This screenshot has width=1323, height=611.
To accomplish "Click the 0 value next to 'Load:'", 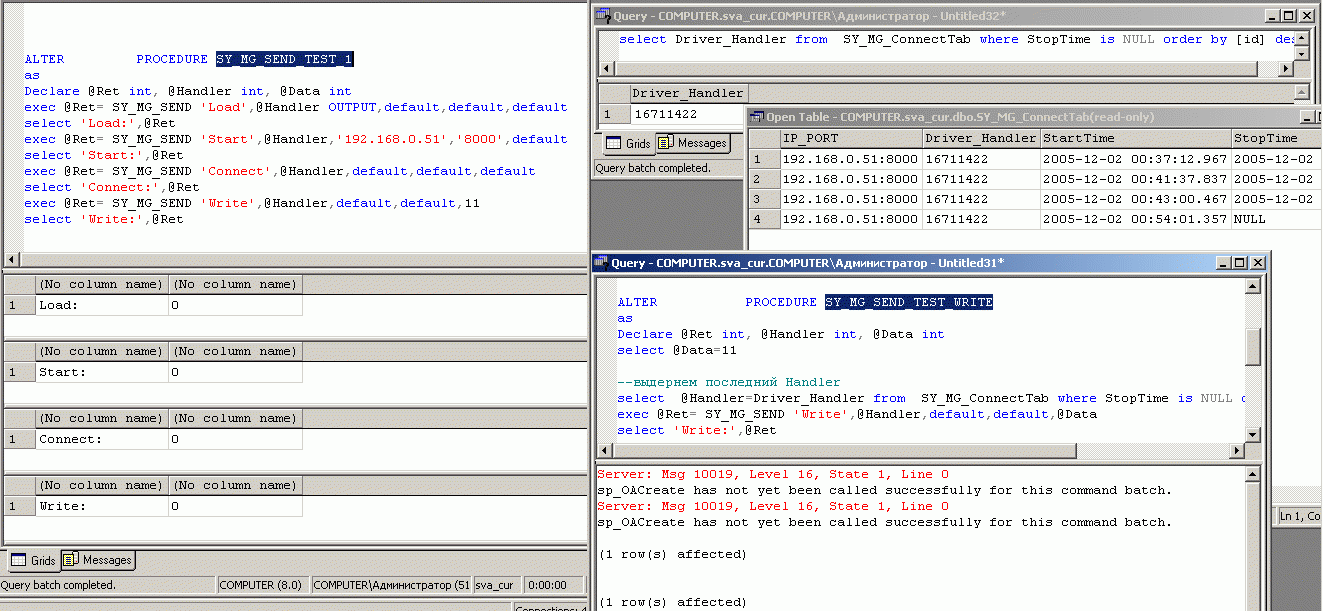I will coord(235,305).
